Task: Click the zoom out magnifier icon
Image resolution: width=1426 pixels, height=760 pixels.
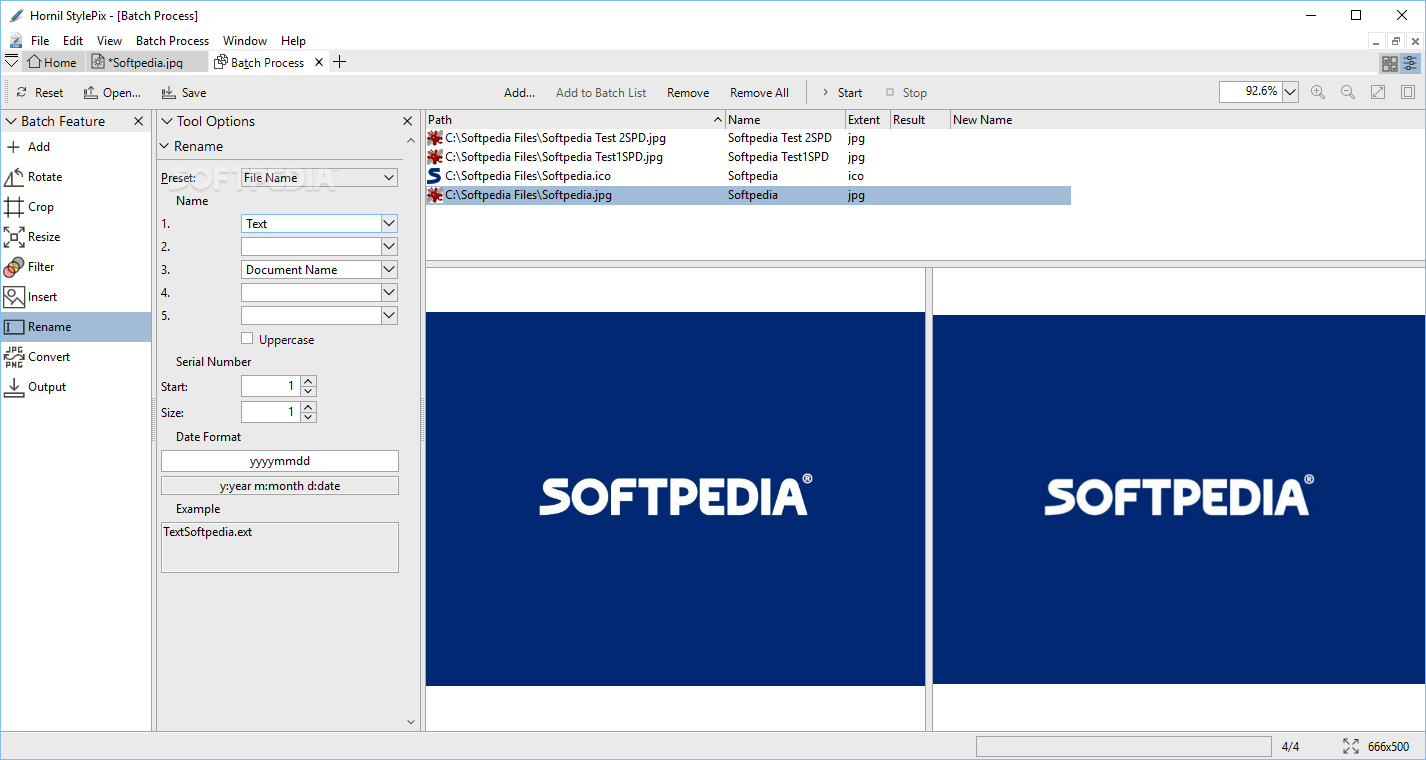Action: 1348,92
